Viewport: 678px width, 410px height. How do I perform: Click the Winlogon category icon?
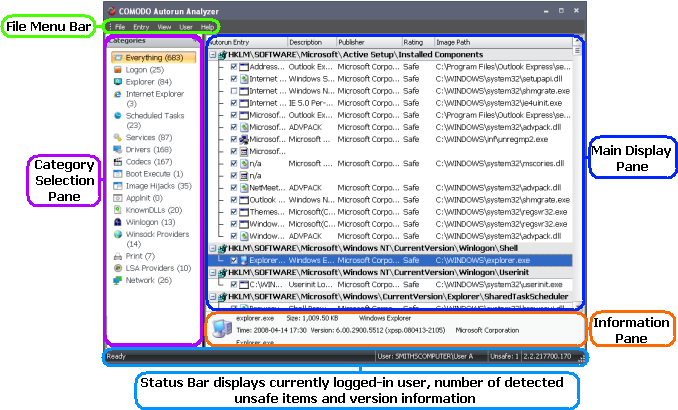[x=118, y=222]
